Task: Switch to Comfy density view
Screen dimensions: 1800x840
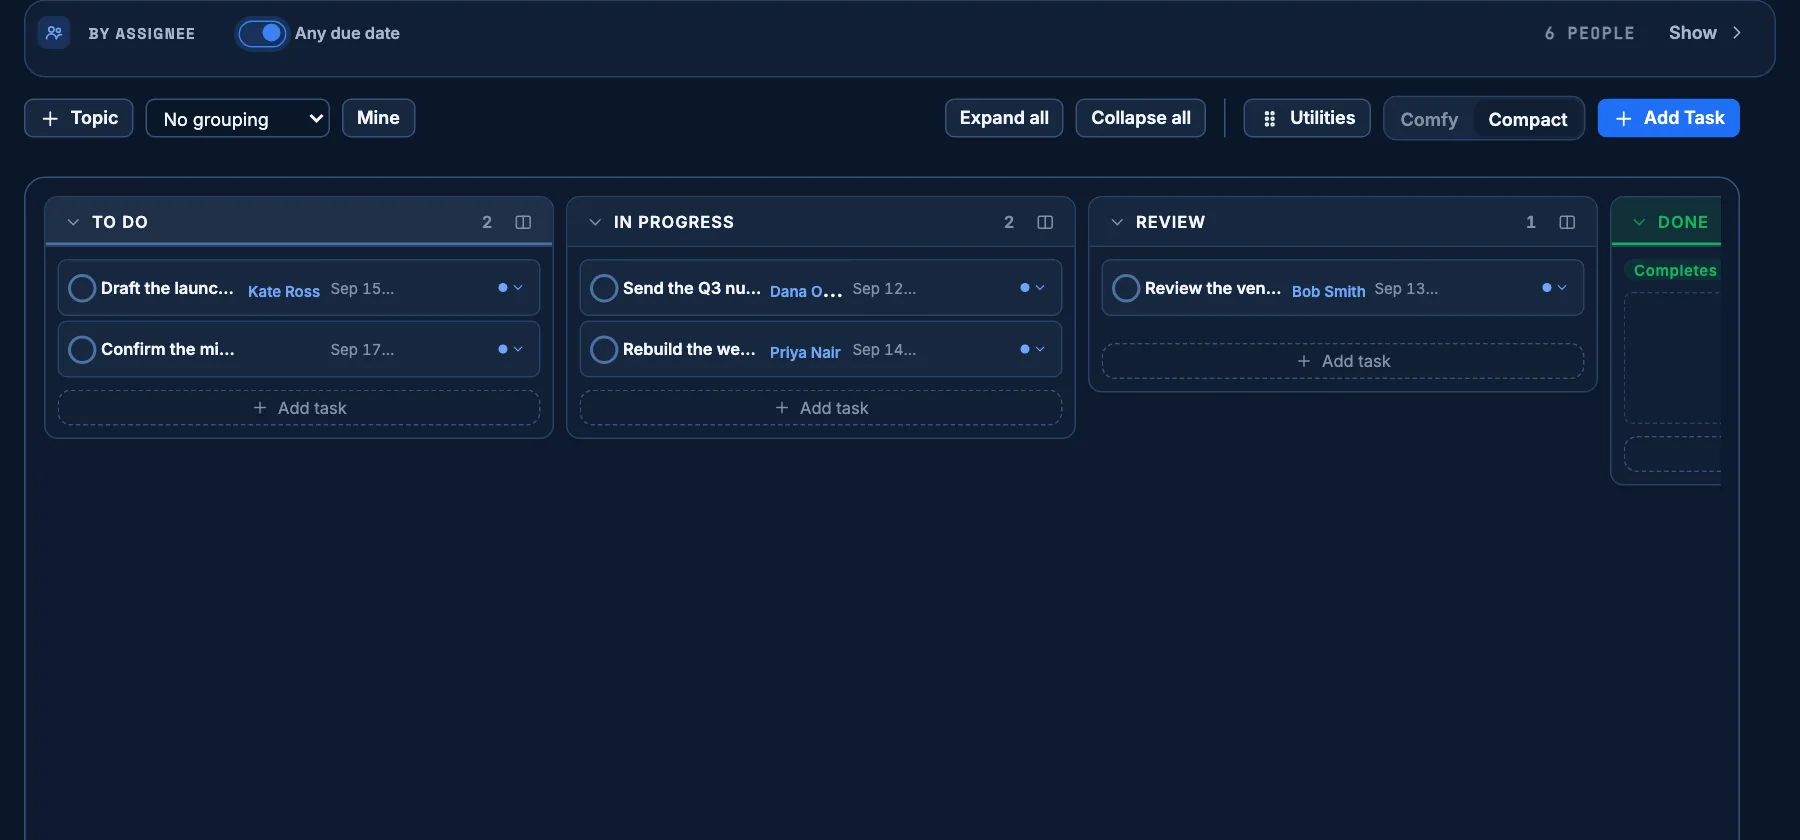Action: pos(1429,119)
